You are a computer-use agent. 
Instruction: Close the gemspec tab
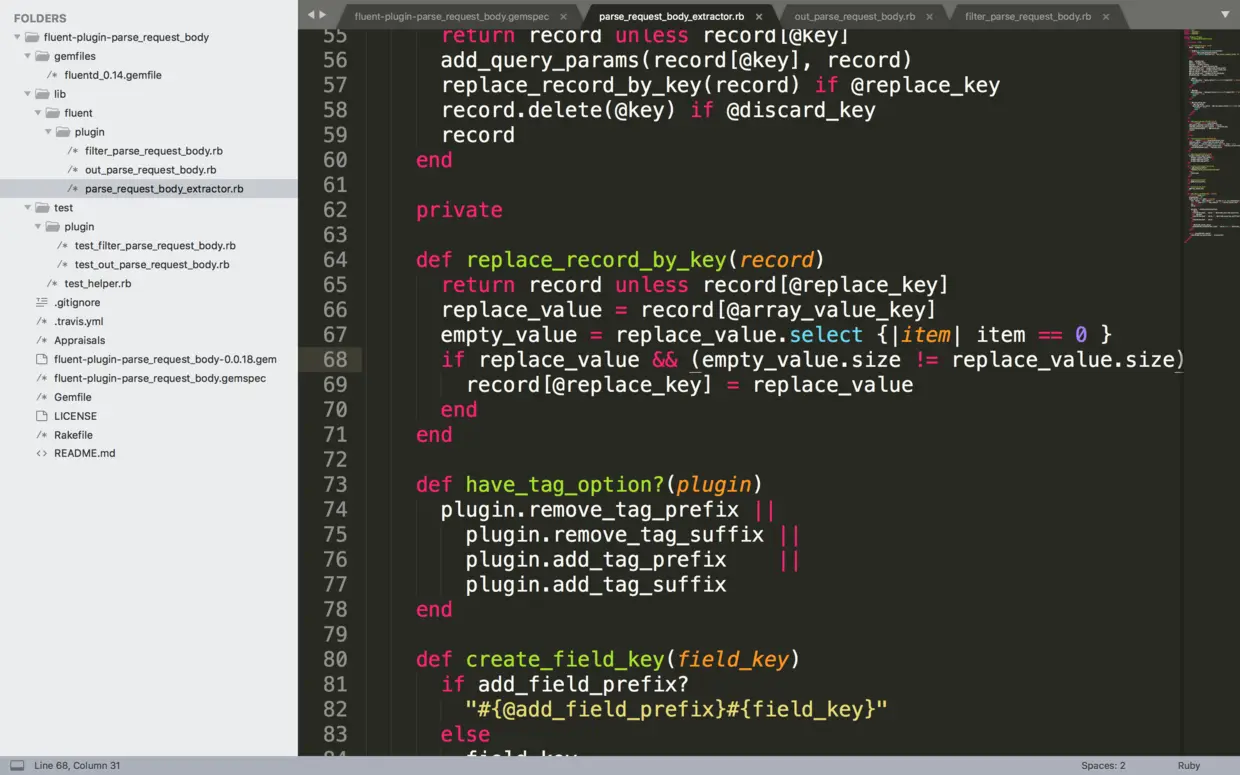point(563,17)
